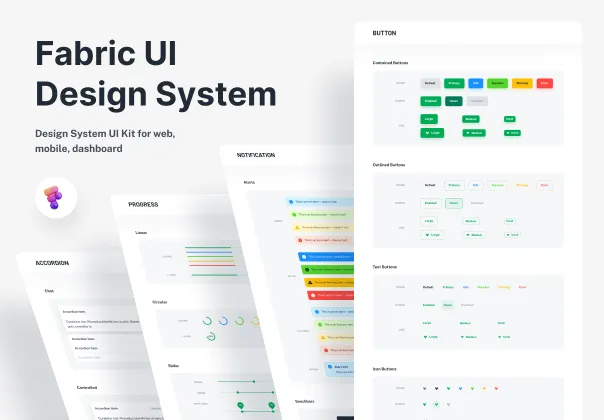Click the text-style blue Info button
Image resolution: width=604 pixels, height=420 pixels.
tap(466, 287)
